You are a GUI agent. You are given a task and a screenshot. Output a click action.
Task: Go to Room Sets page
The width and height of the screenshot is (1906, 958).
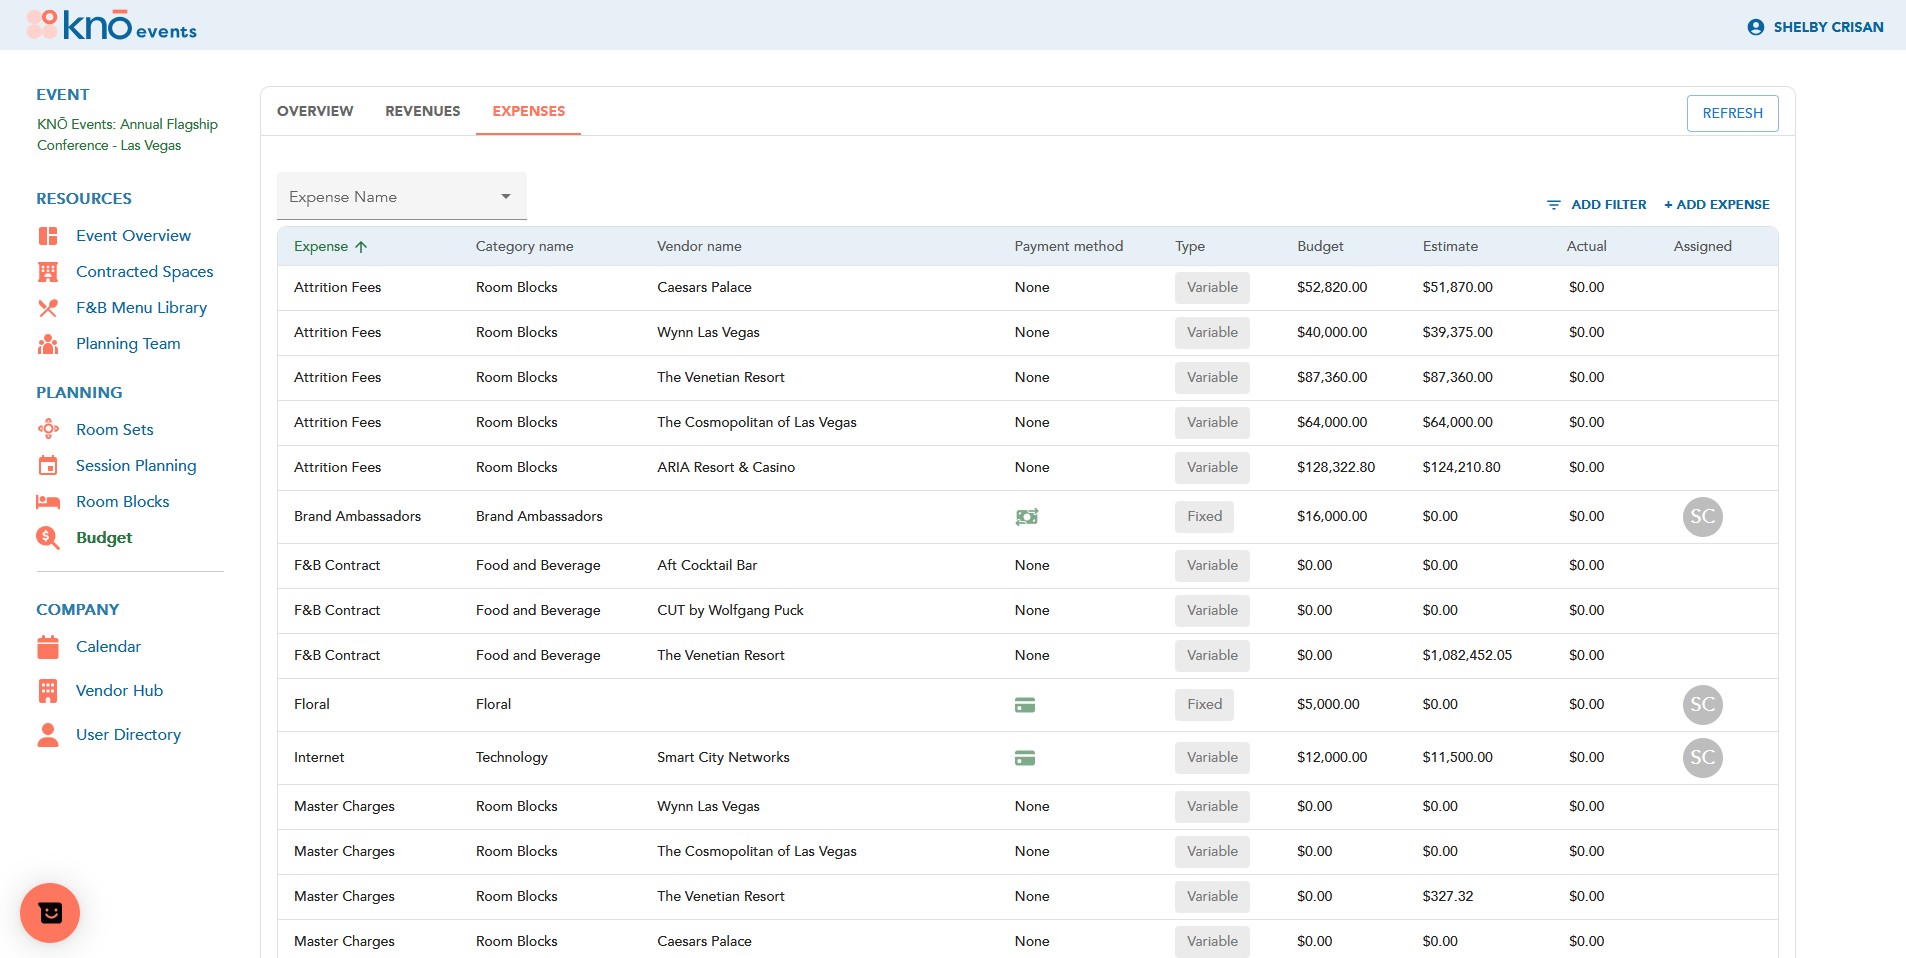pyautogui.click(x=115, y=430)
